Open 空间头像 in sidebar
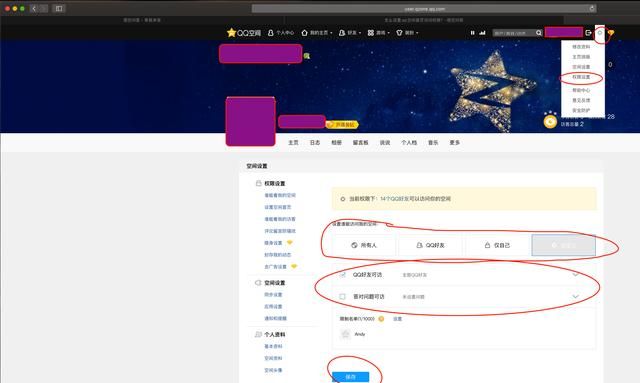640x383 pixels. pyautogui.click(x=273, y=370)
